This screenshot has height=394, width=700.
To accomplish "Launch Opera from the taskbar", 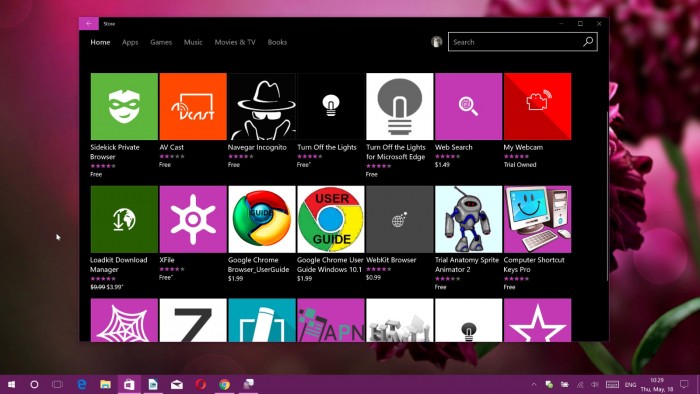I will pos(200,384).
